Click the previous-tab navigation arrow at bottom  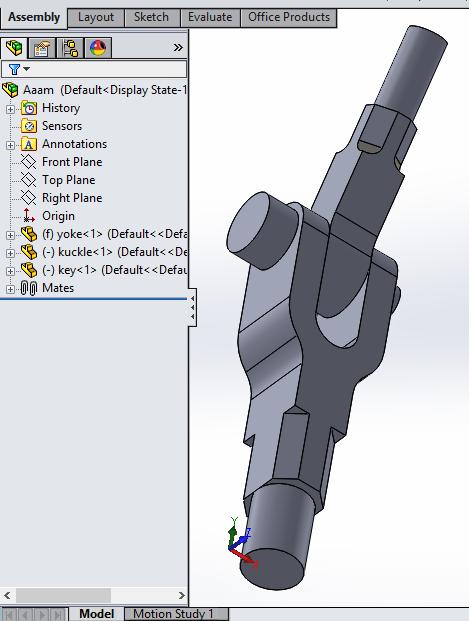(x=25, y=615)
